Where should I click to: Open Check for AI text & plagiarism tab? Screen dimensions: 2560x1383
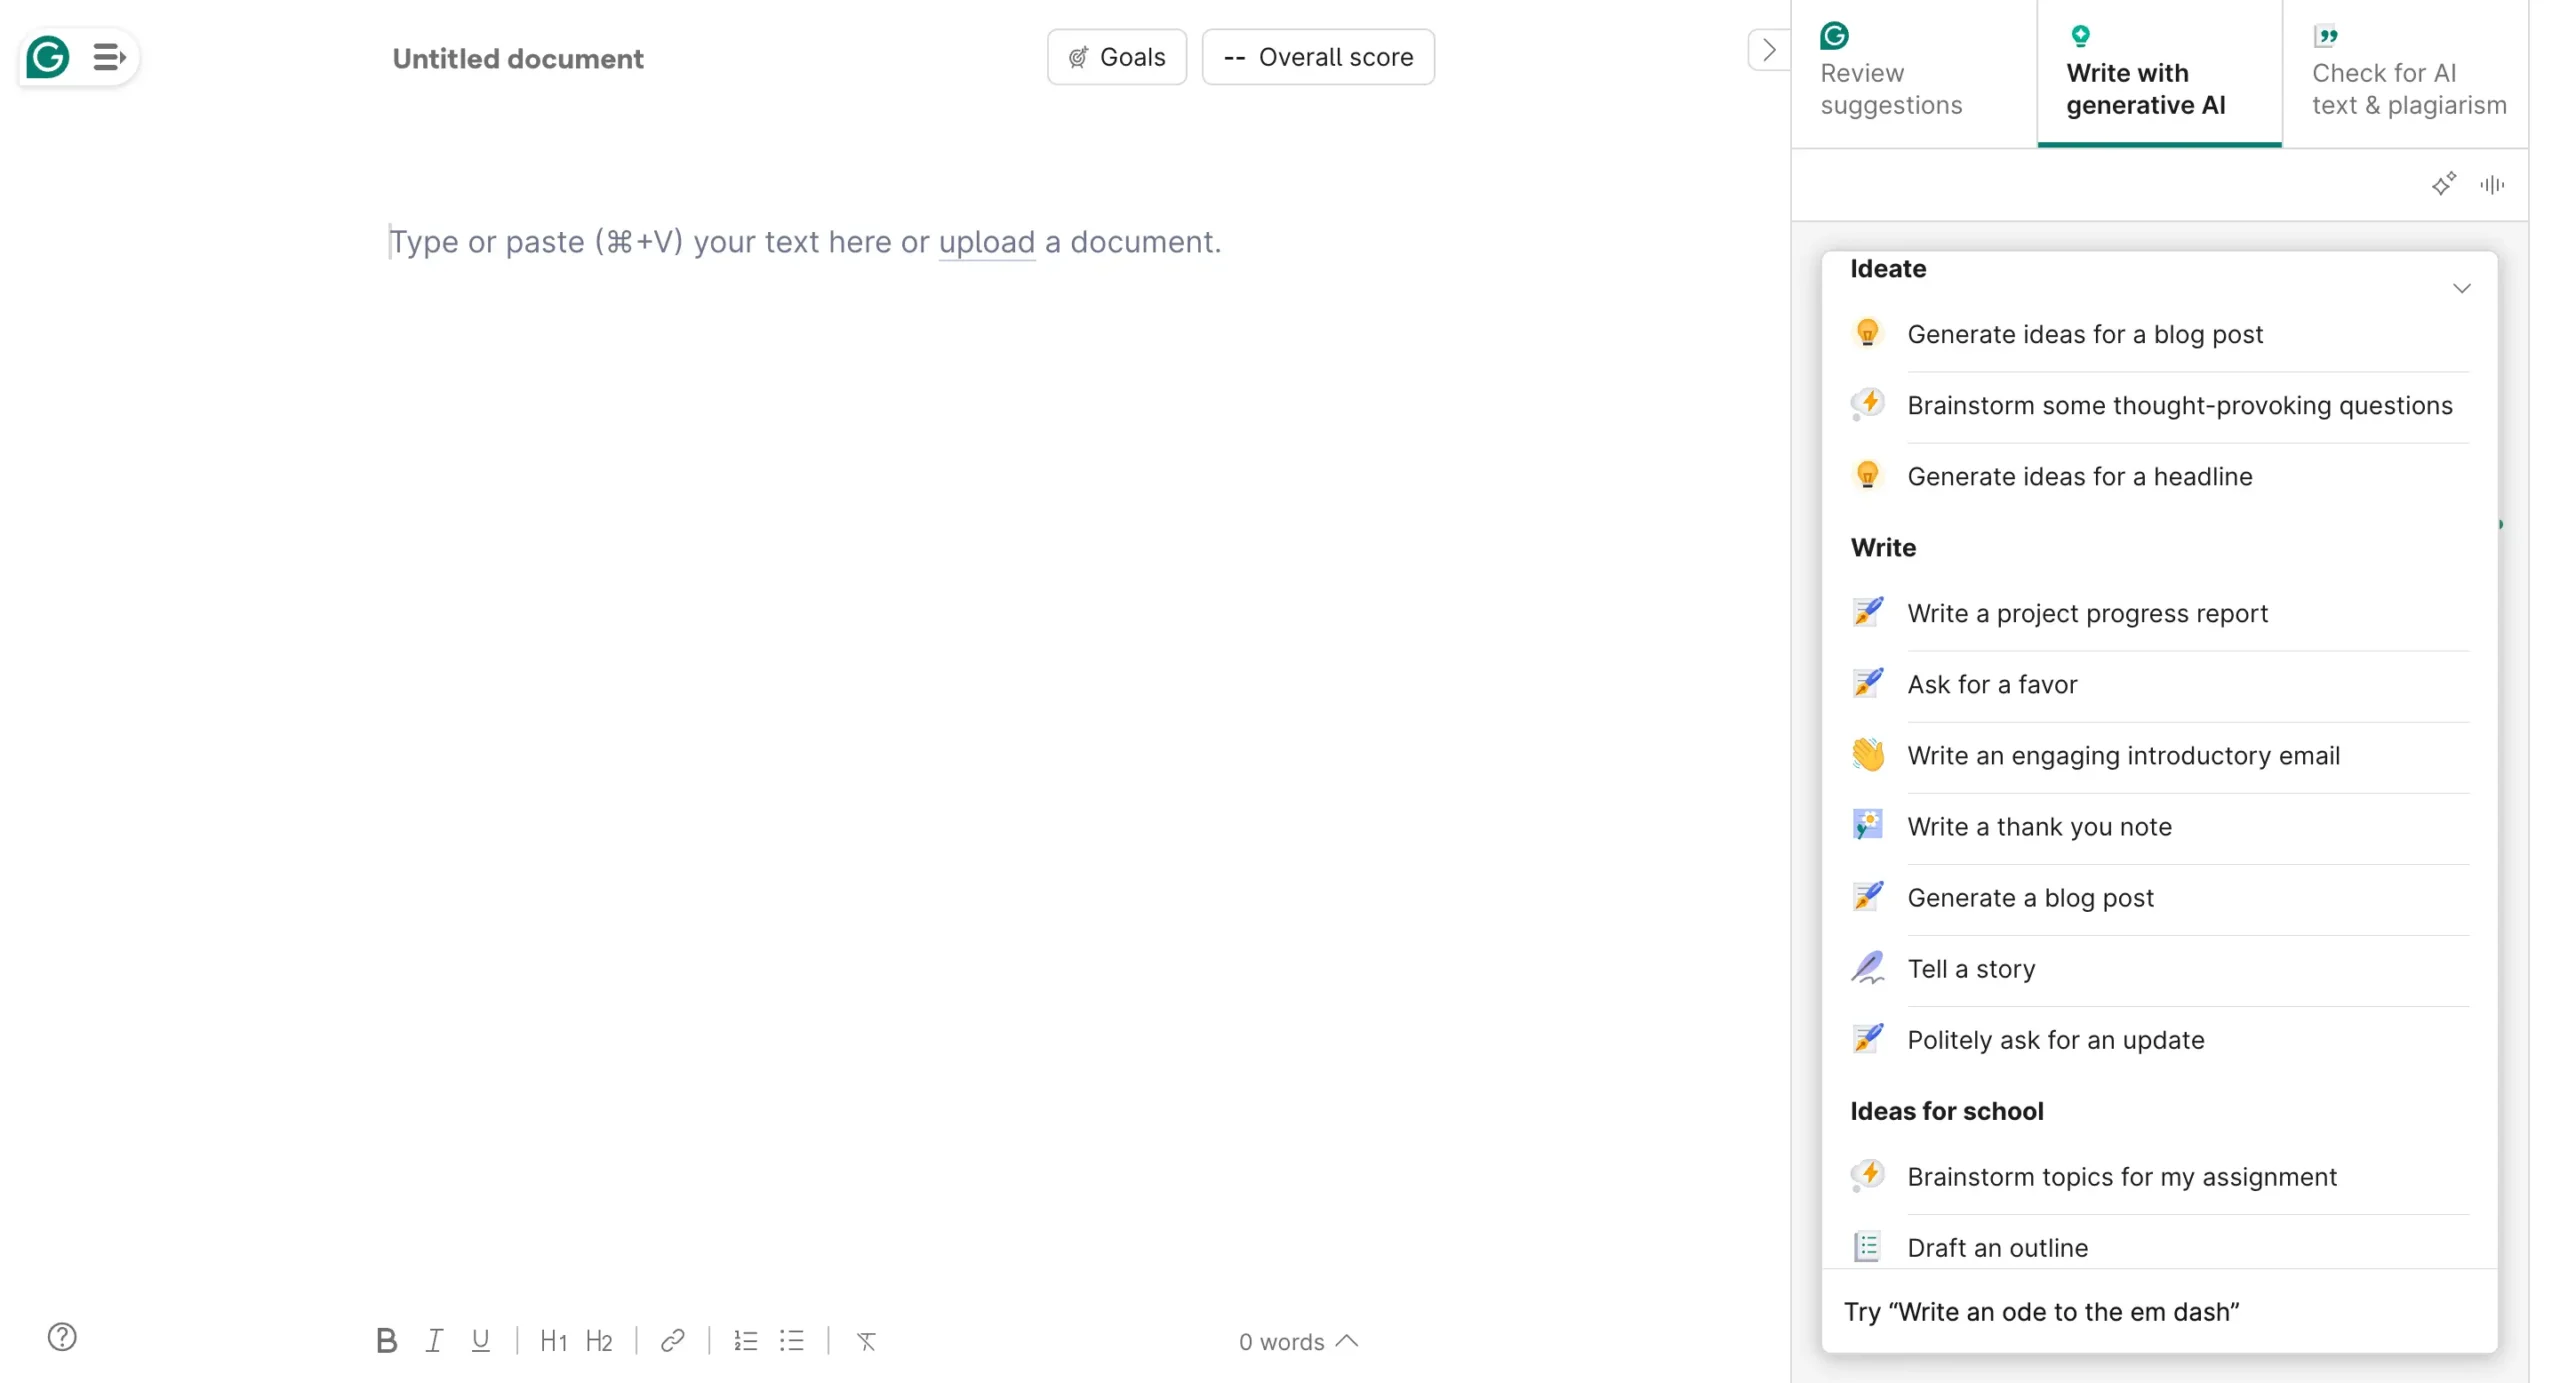[2406, 73]
